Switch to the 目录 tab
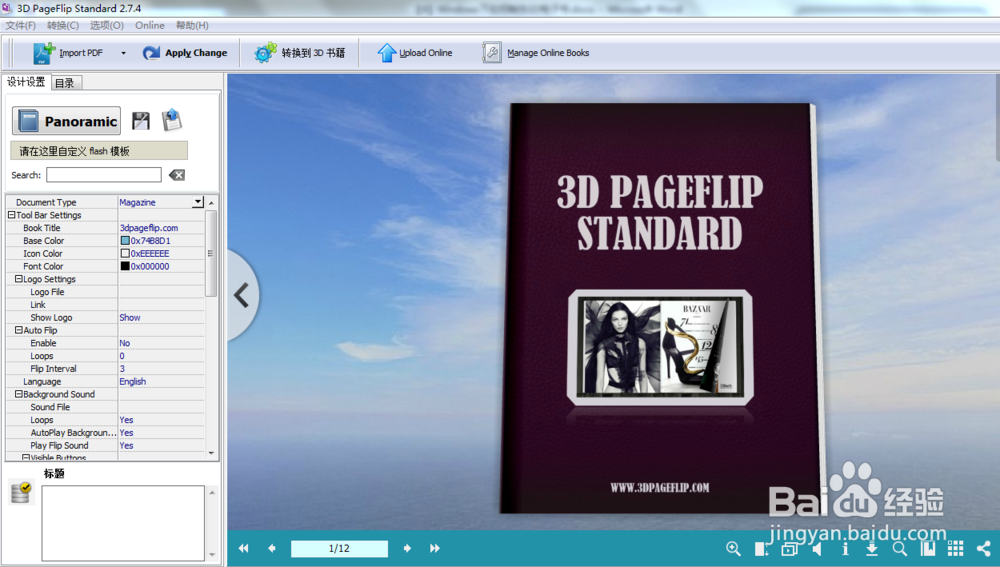This screenshot has height=567, width=1000. pyautogui.click(x=66, y=83)
